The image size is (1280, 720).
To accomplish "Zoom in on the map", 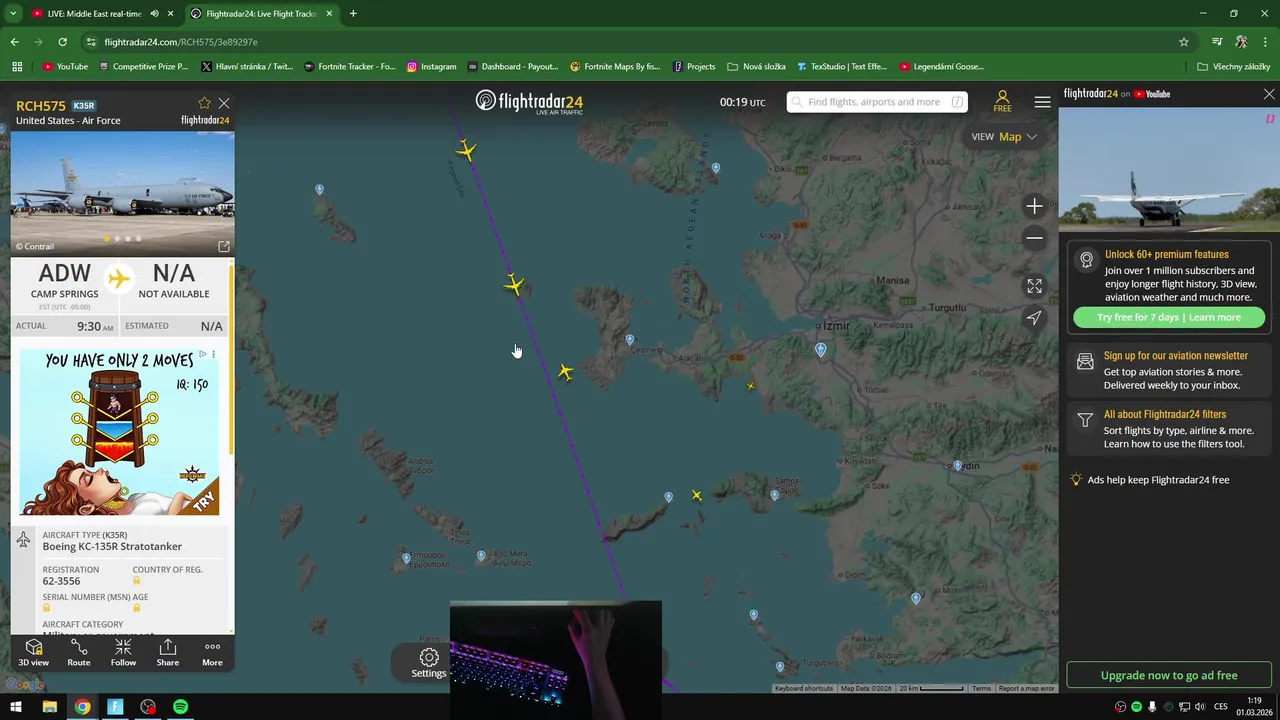I will 1034,206.
